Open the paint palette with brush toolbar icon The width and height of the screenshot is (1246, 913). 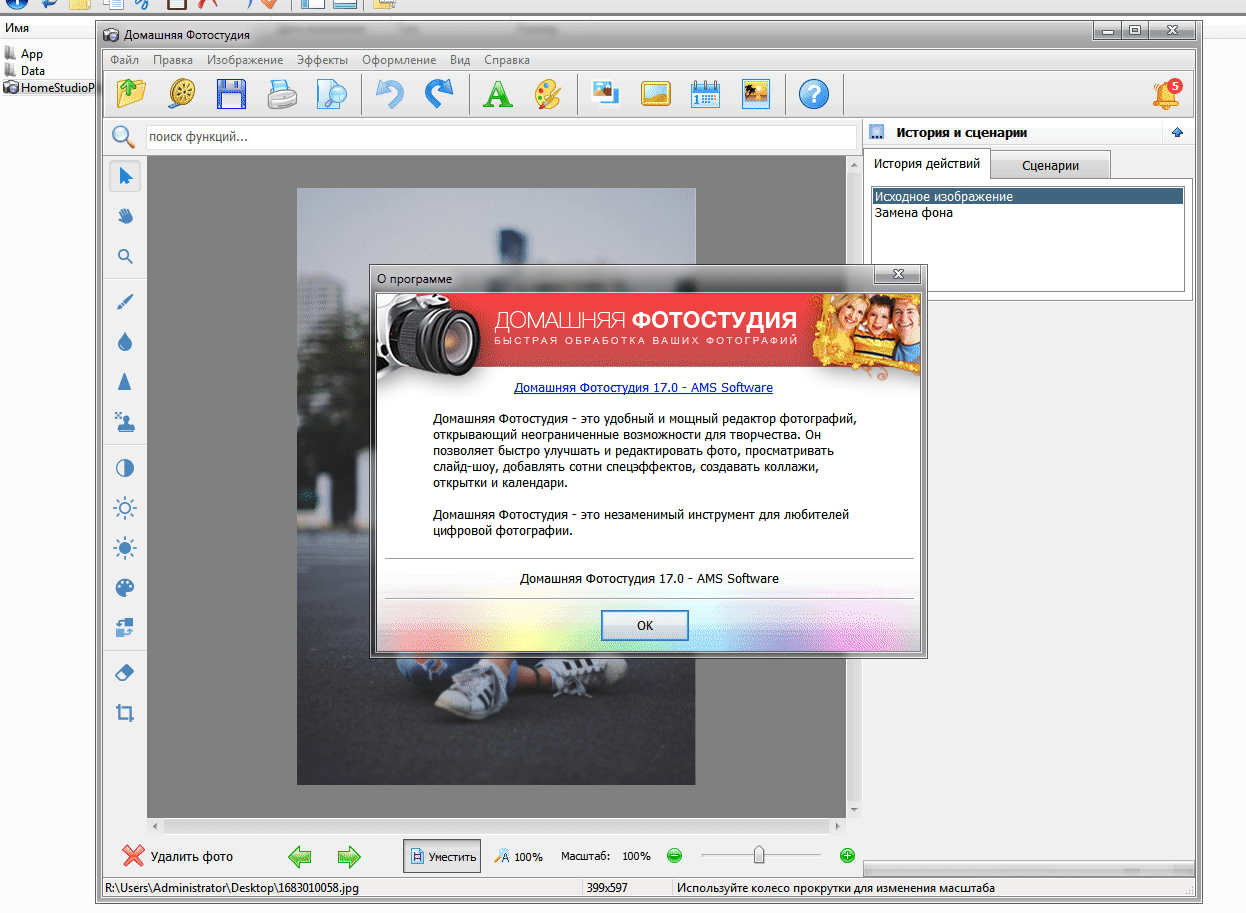pyautogui.click(x=548, y=94)
